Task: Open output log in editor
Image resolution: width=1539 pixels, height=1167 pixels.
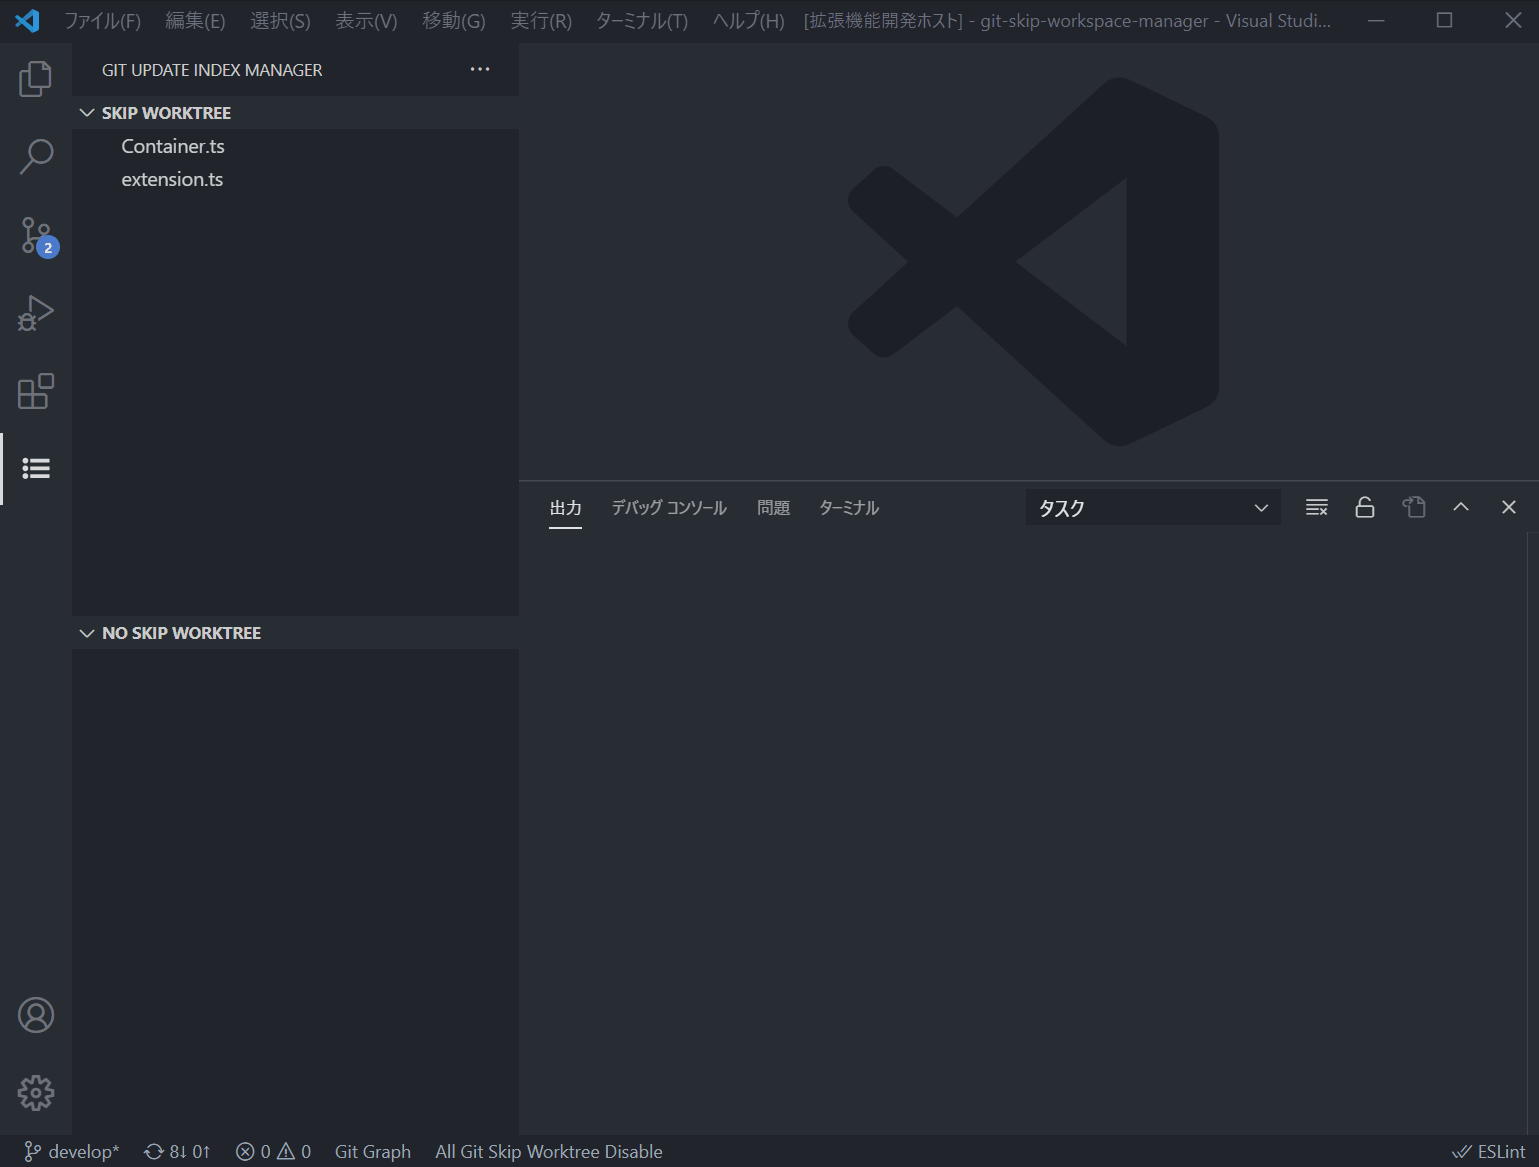Action: (1413, 507)
